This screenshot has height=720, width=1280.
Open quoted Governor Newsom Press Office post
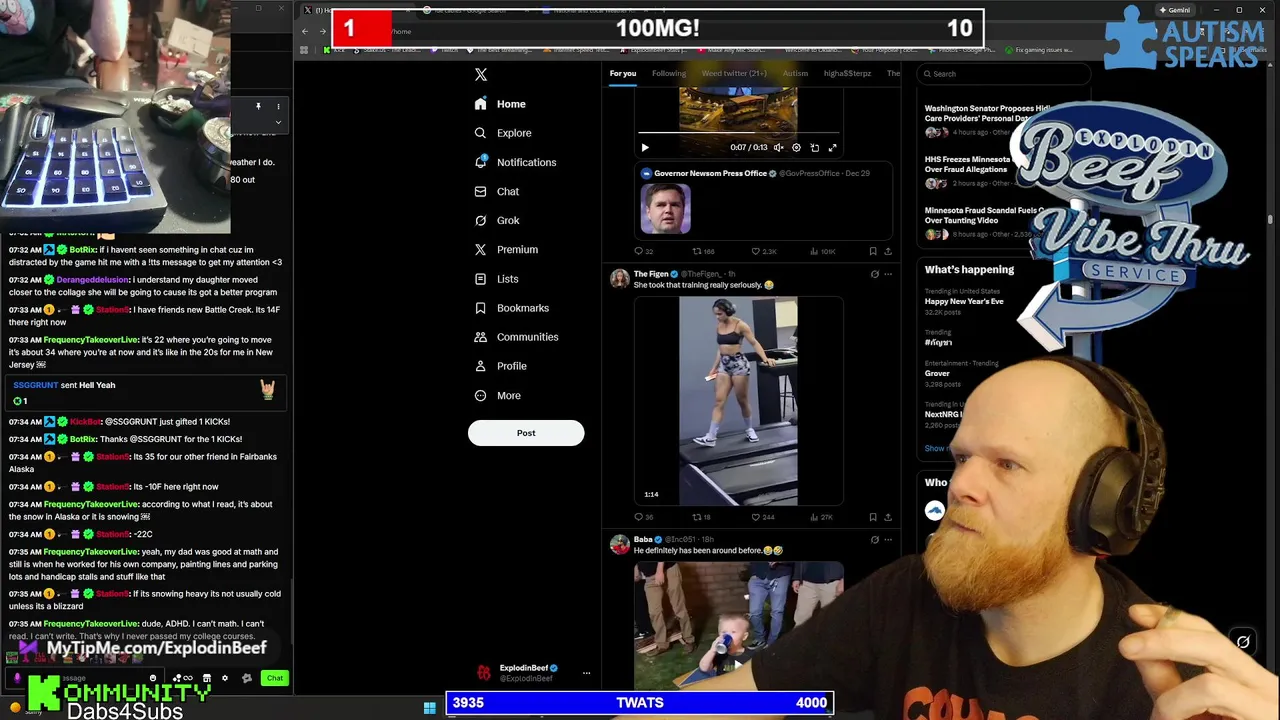[764, 201]
